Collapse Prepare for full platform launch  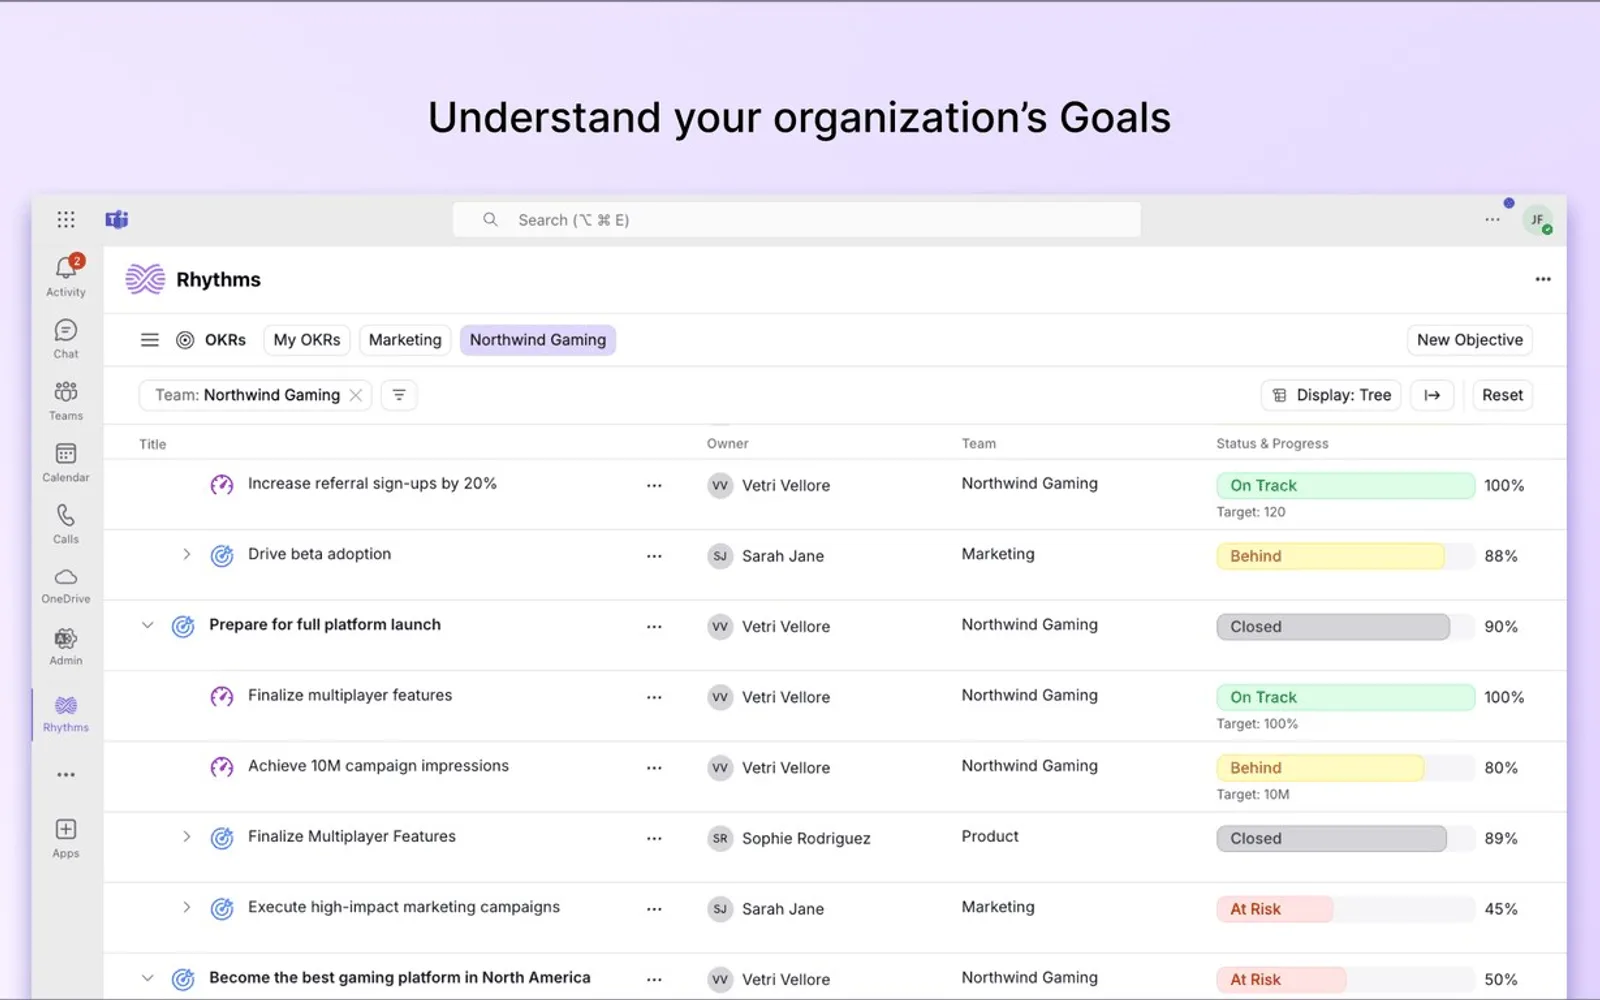click(x=148, y=625)
